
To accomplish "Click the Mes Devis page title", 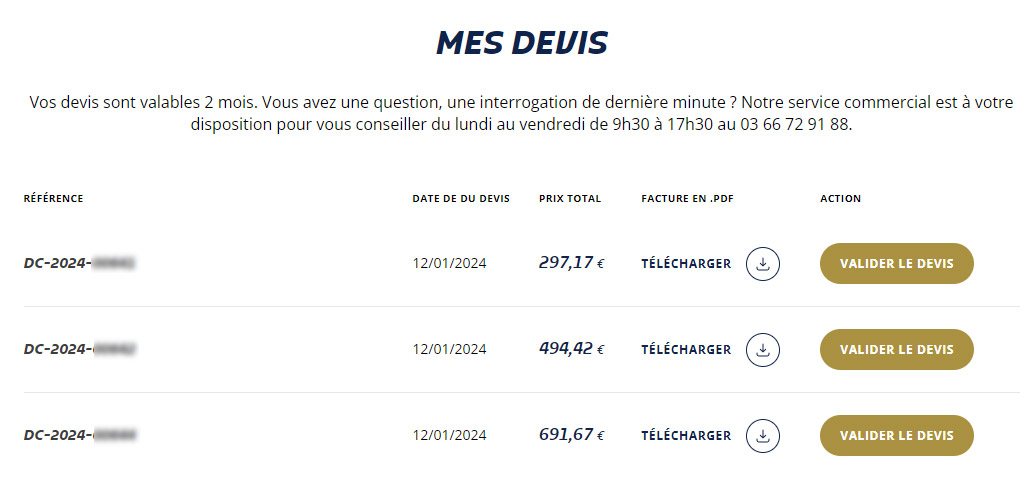I will [x=522, y=43].
